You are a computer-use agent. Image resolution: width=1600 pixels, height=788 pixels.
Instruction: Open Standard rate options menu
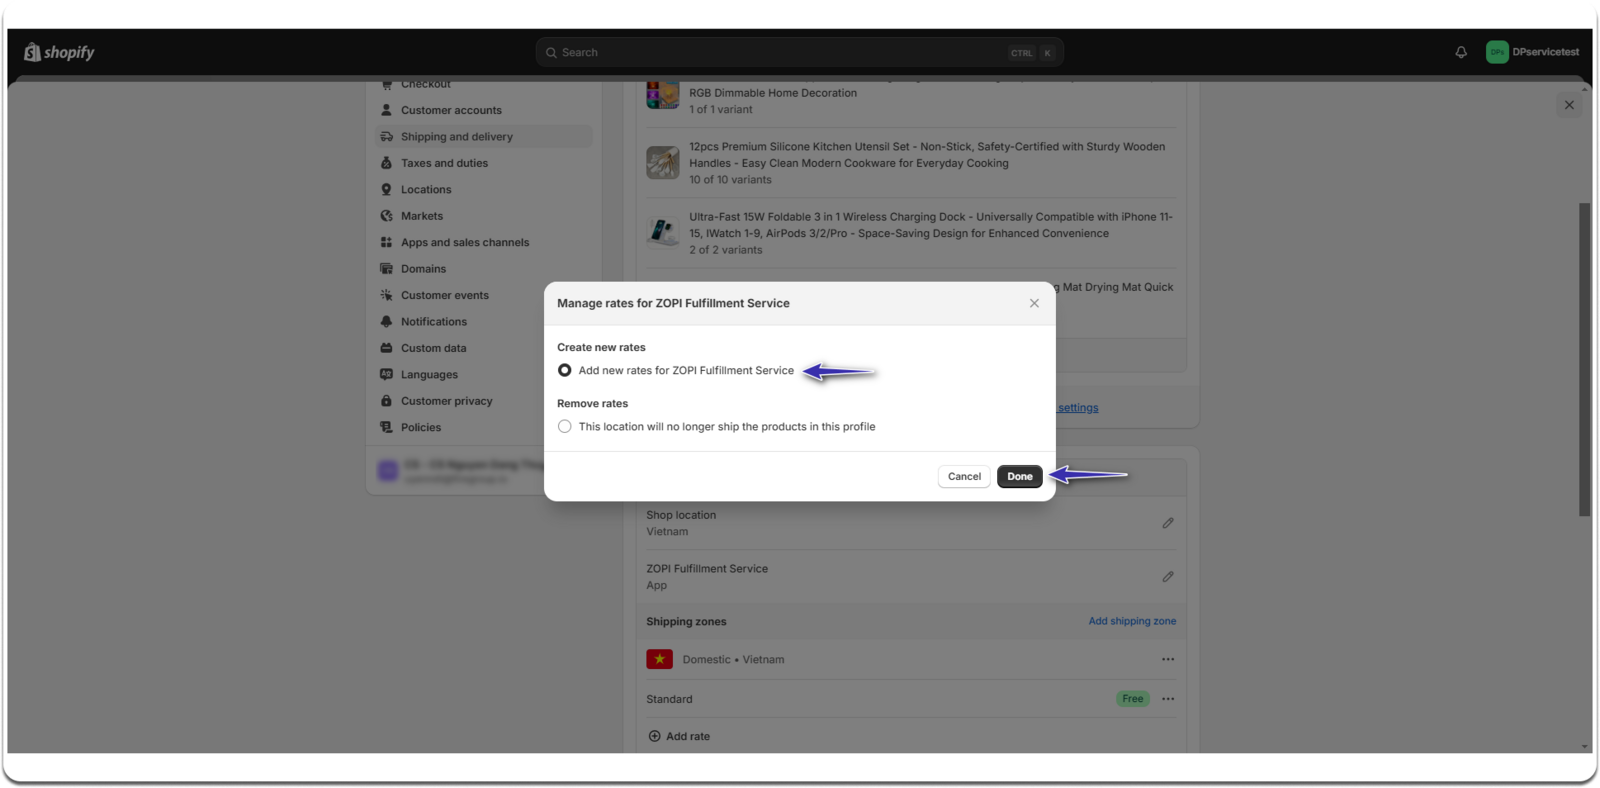1168,699
